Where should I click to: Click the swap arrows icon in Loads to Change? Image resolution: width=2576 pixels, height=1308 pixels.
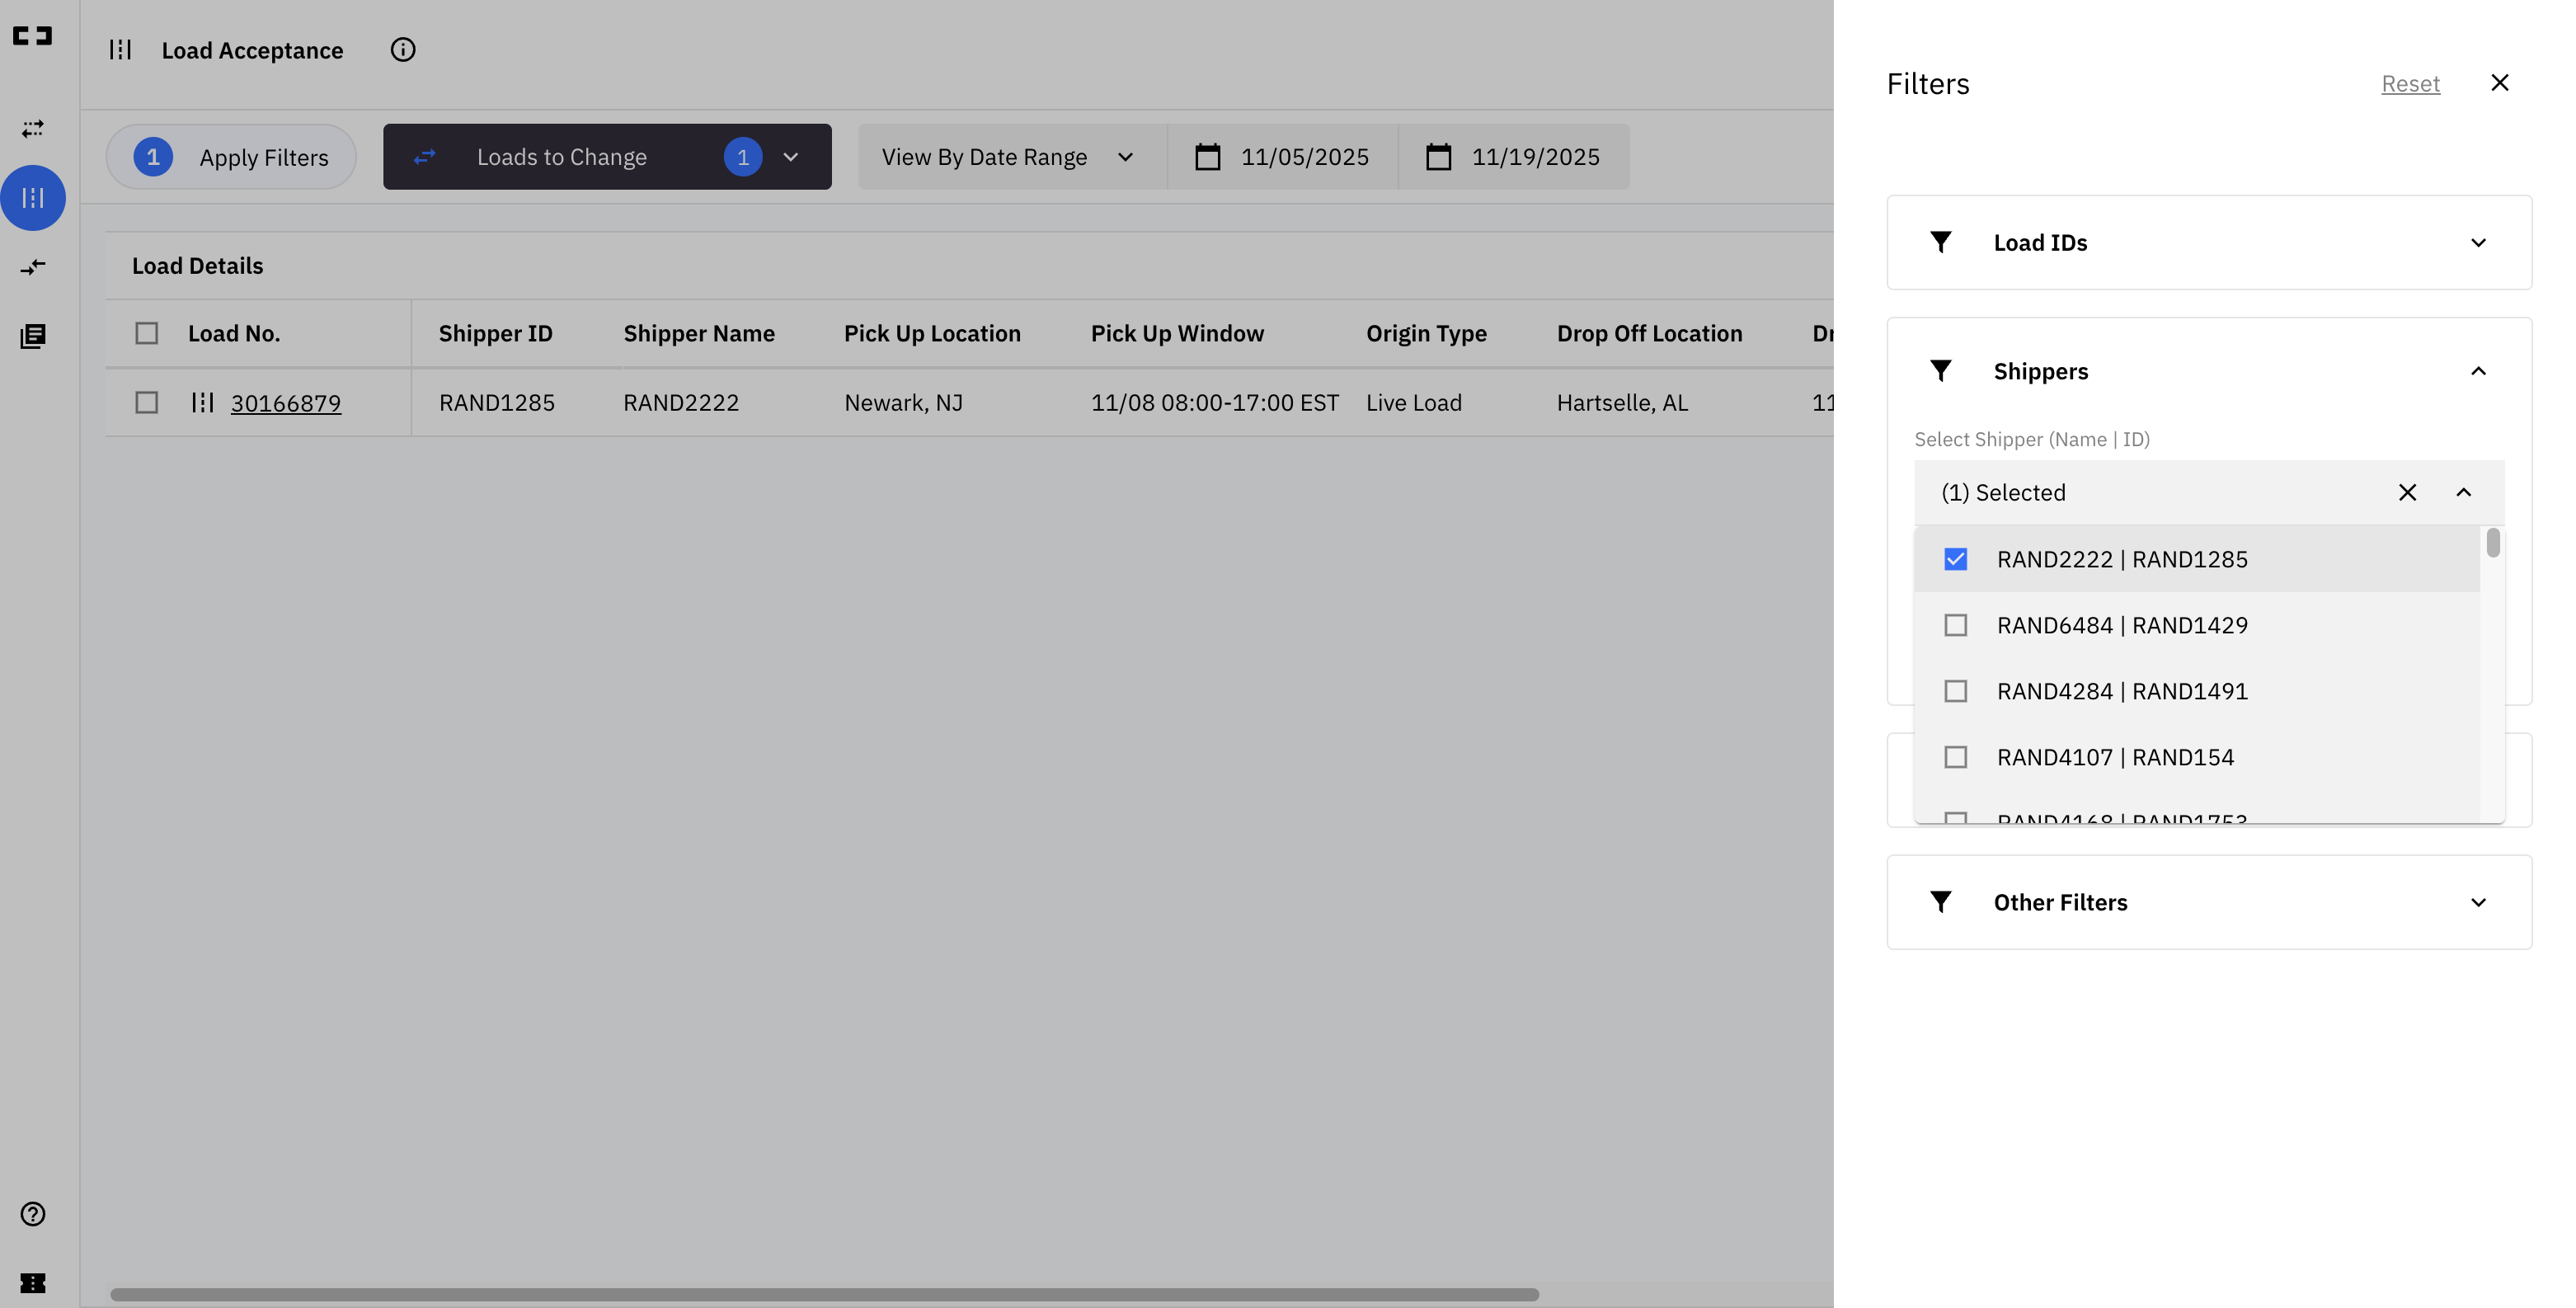[425, 157]
